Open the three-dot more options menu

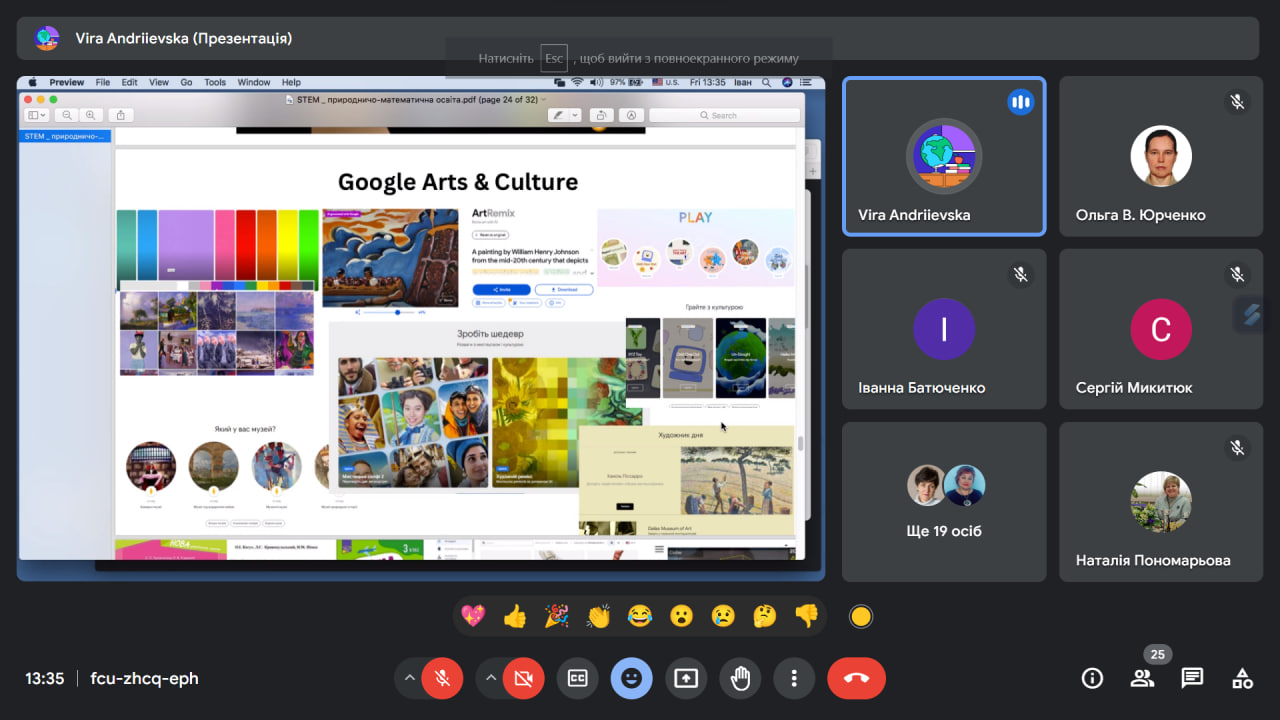794,678
